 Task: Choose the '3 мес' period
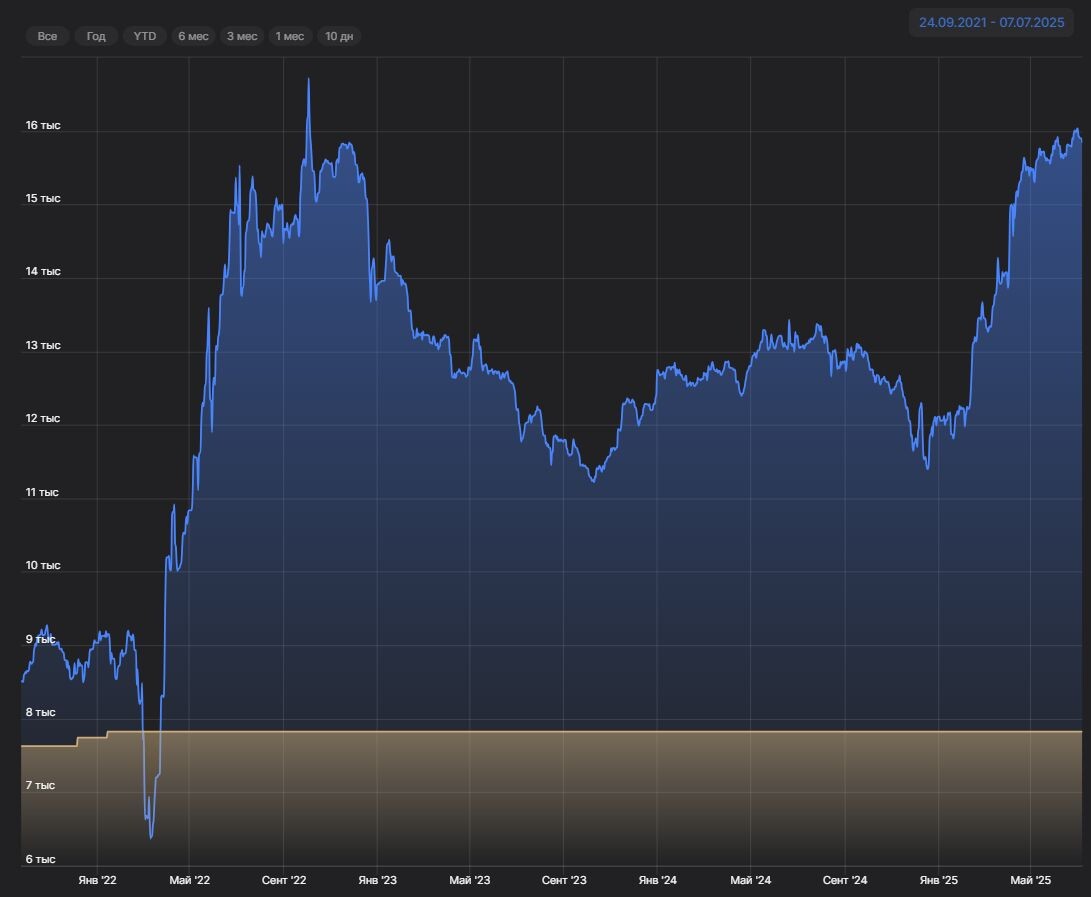242,36
